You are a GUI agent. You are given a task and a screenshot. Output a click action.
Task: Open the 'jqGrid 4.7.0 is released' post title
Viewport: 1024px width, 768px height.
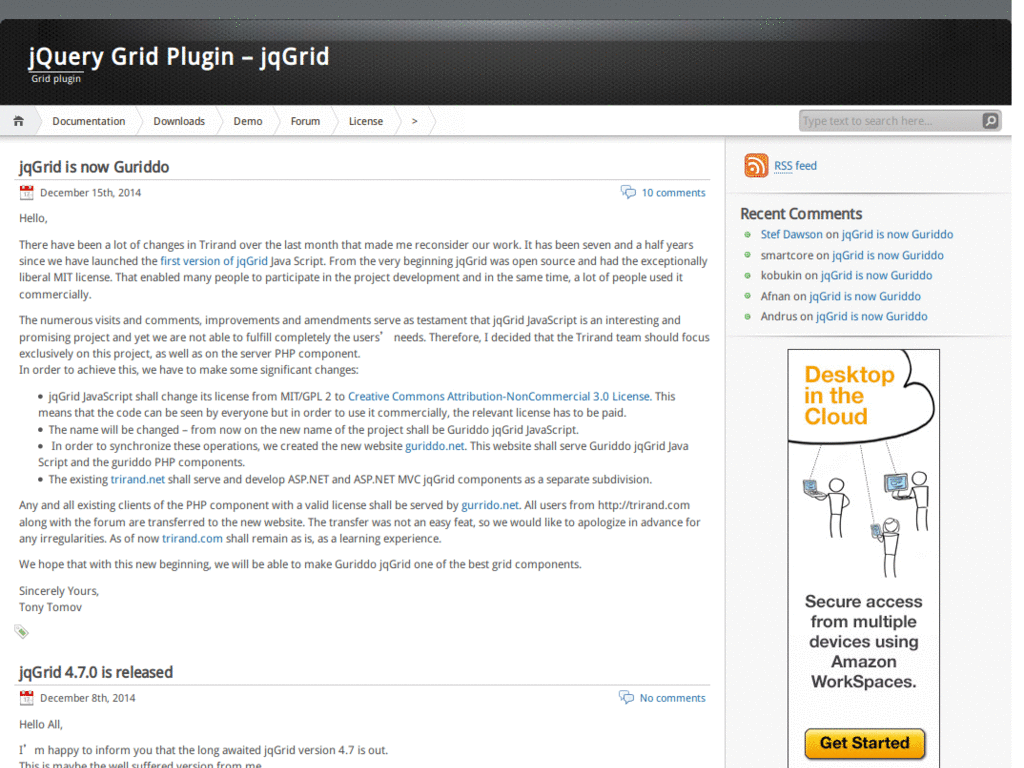pyautogui.click(x=96, y=672)
